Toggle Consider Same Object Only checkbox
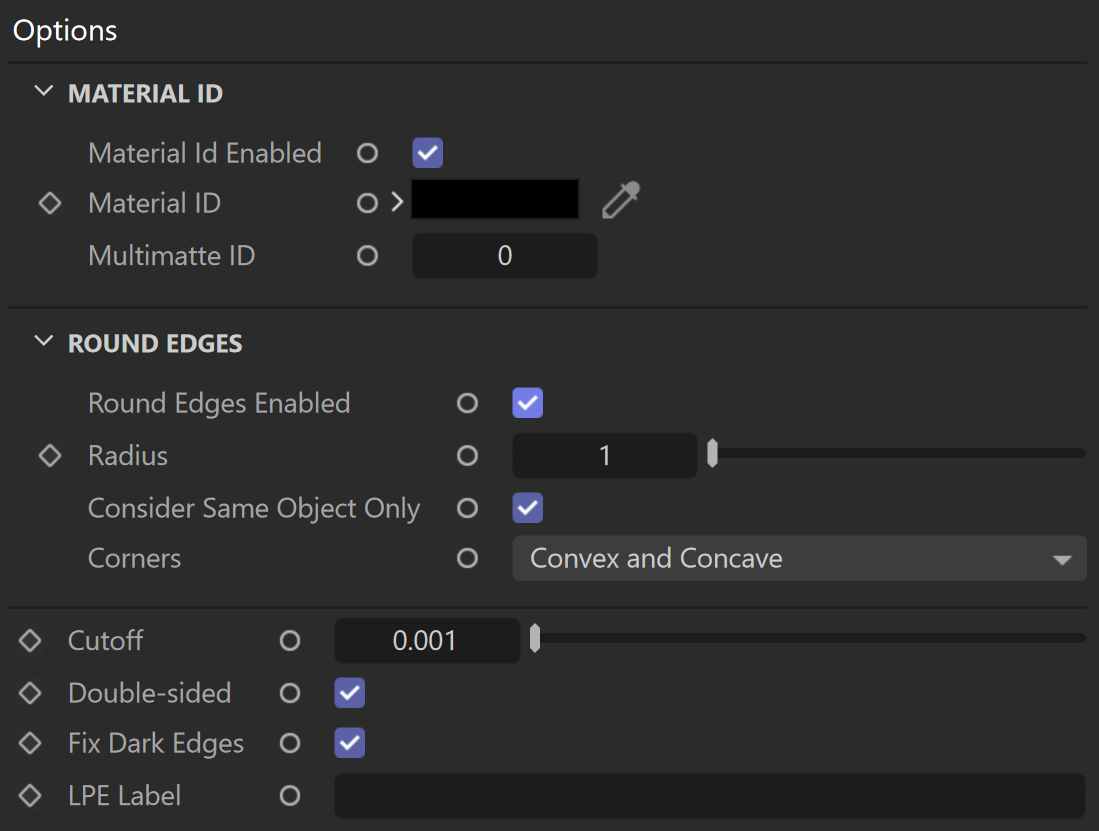 click(528, 508)
